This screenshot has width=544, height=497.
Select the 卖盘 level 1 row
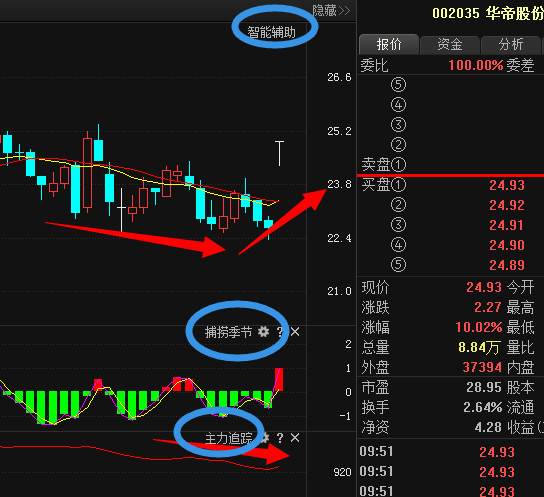coord(450,164)
